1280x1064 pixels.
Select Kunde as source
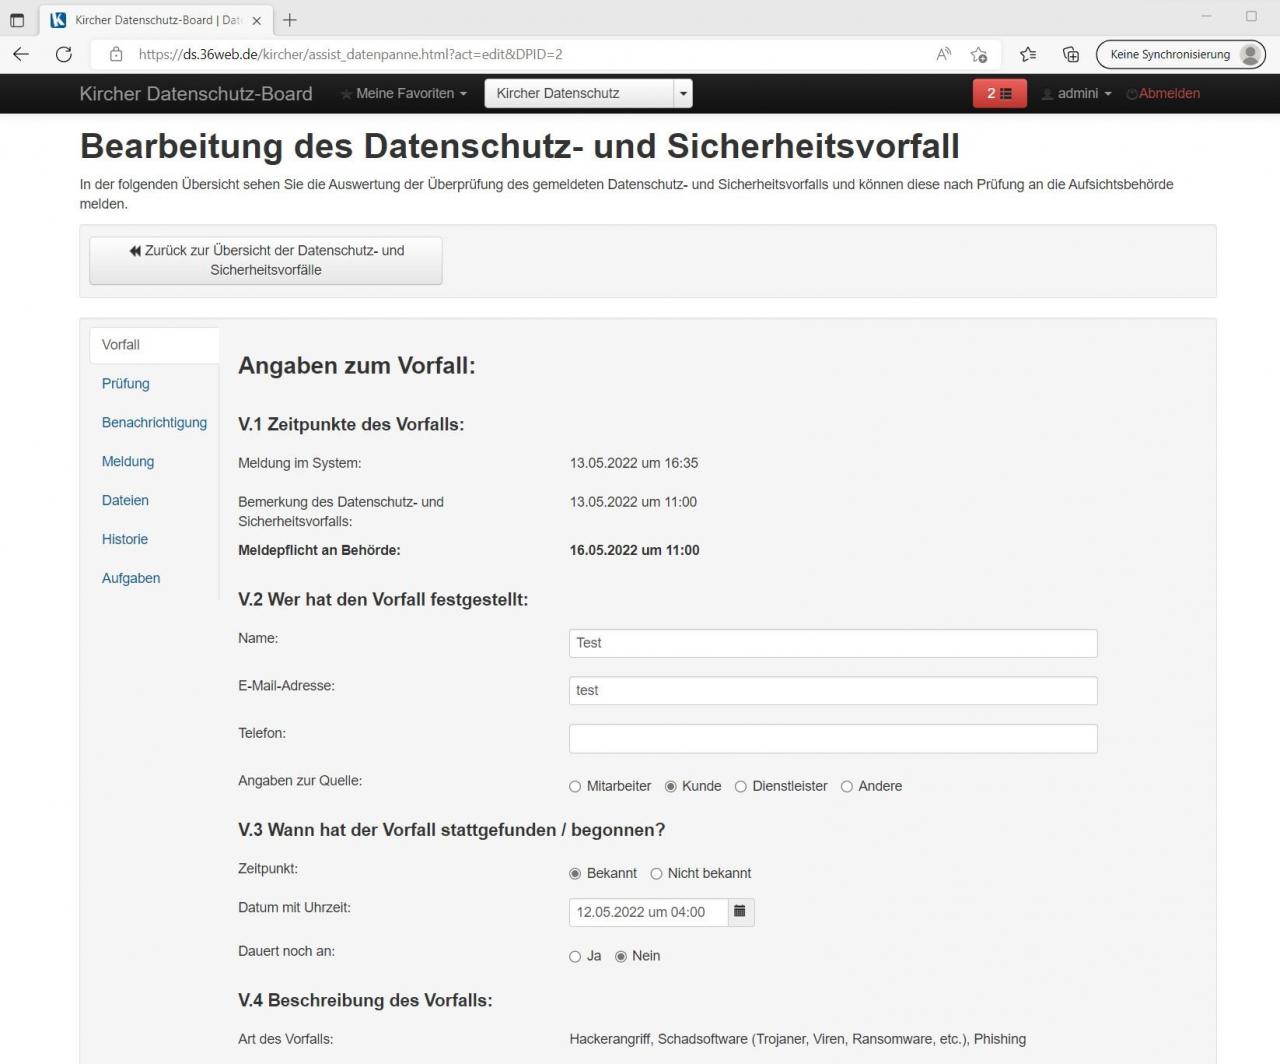[671, 787]
